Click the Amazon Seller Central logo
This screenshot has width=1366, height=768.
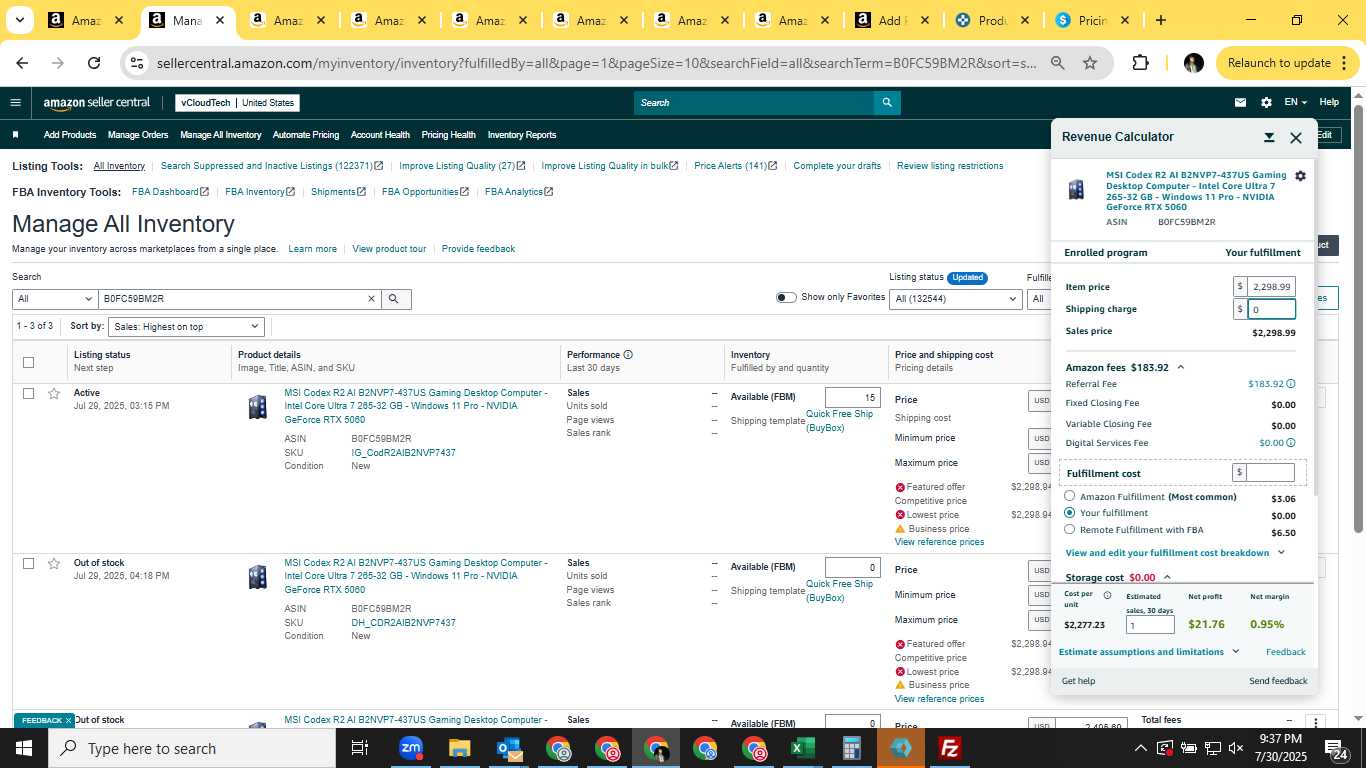(x=97, y=102)
